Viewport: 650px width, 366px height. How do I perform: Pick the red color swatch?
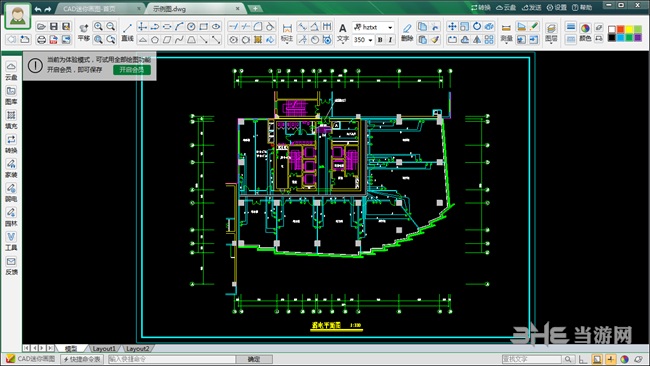(x=621, y=29)
